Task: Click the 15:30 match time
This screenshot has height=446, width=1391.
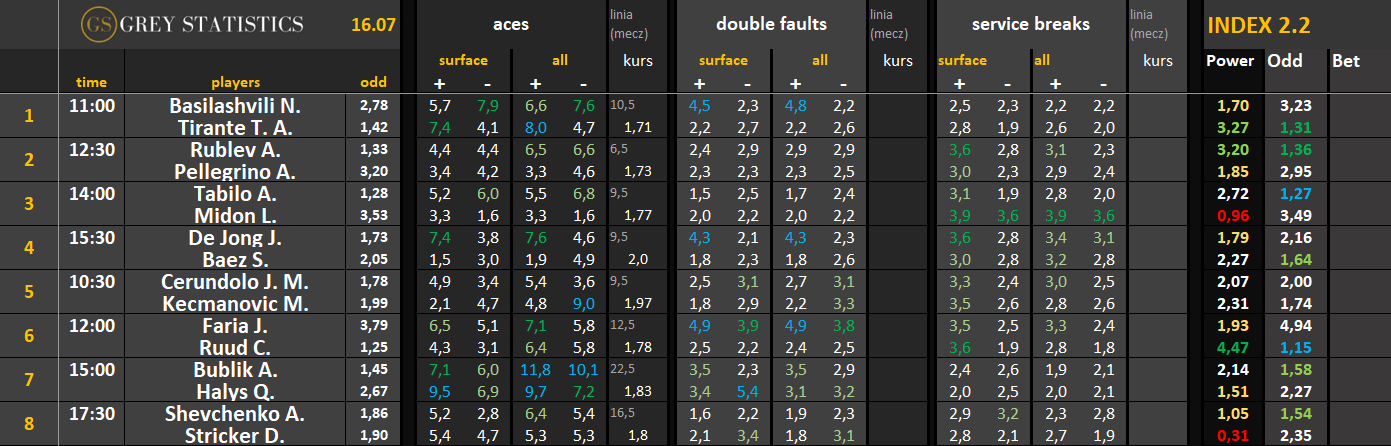Action: pyautogui.click(x=91, y=237)
